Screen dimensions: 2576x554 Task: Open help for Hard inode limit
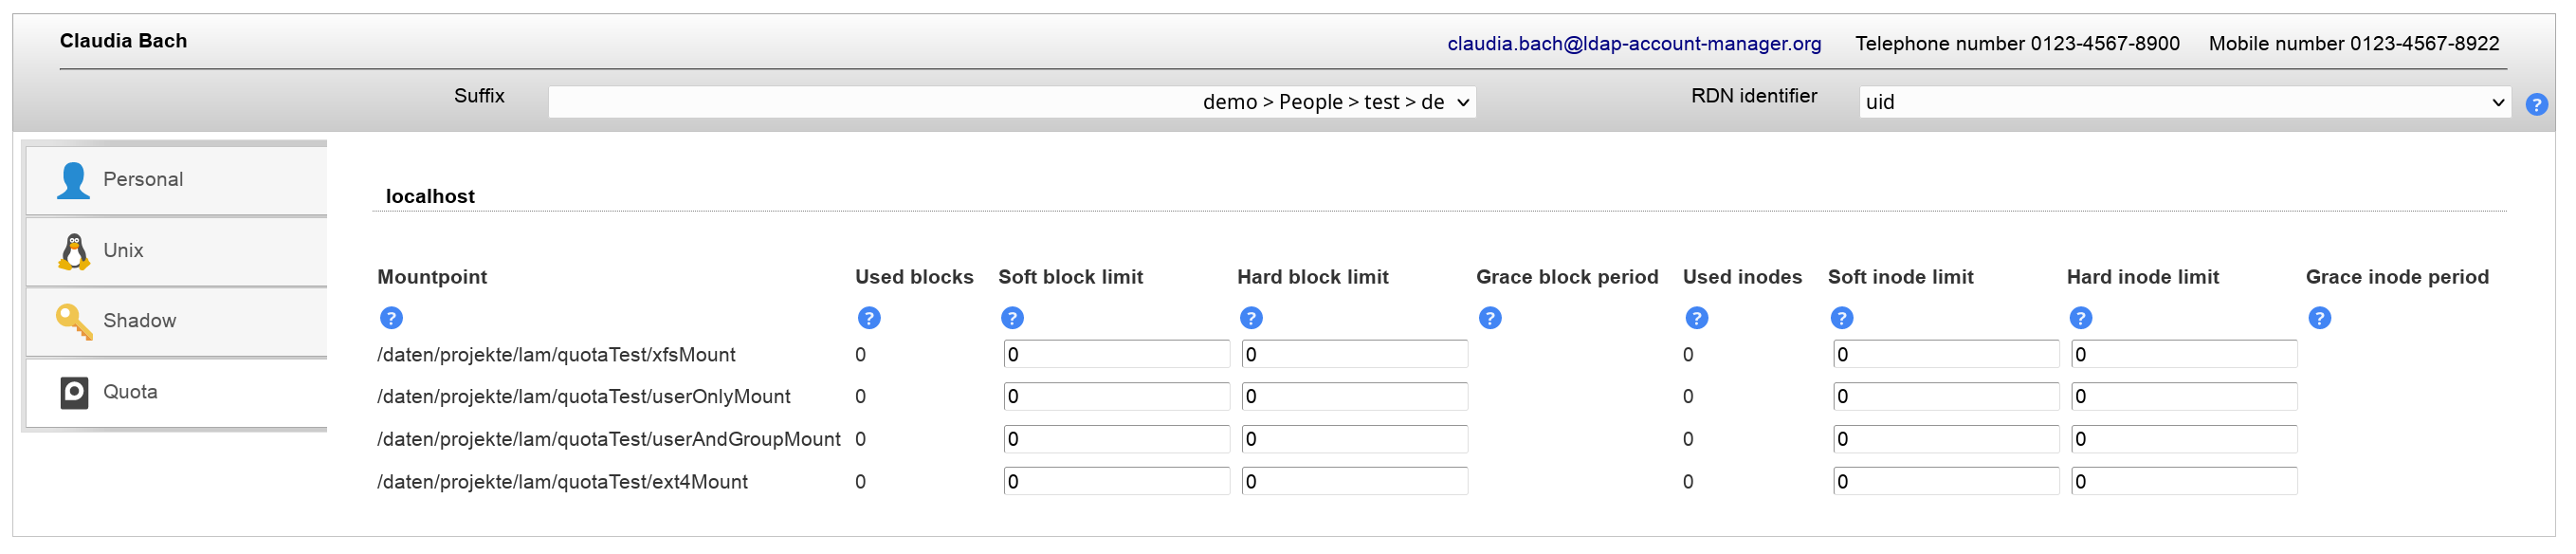click(2082, 319)
